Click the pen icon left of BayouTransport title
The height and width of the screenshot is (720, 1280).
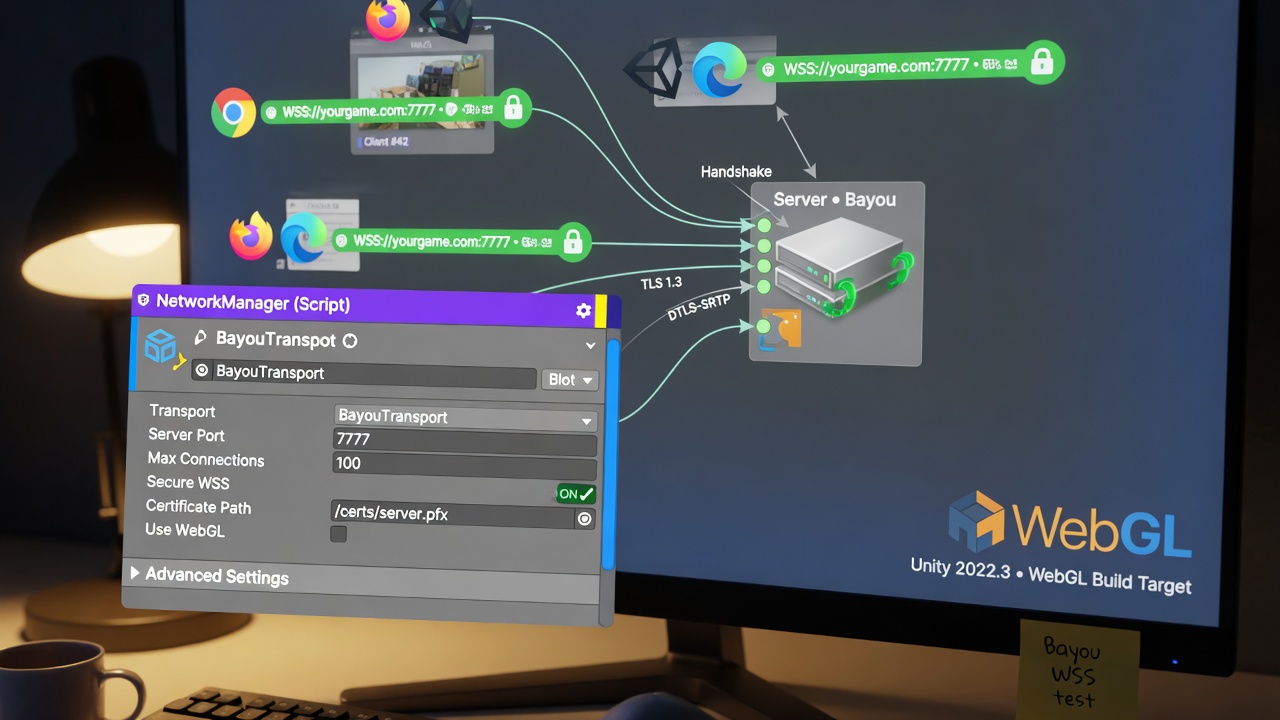(x=199, y=338)
